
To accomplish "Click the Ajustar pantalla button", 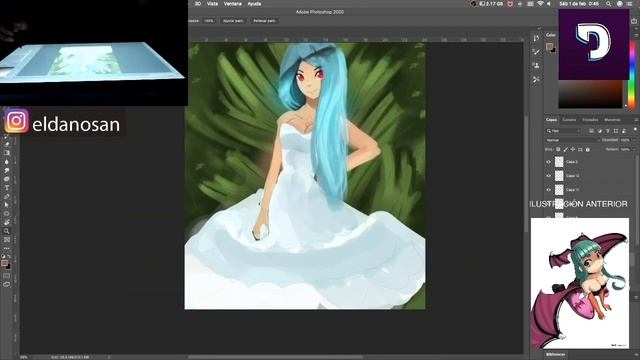I will [x=233, y=20].
